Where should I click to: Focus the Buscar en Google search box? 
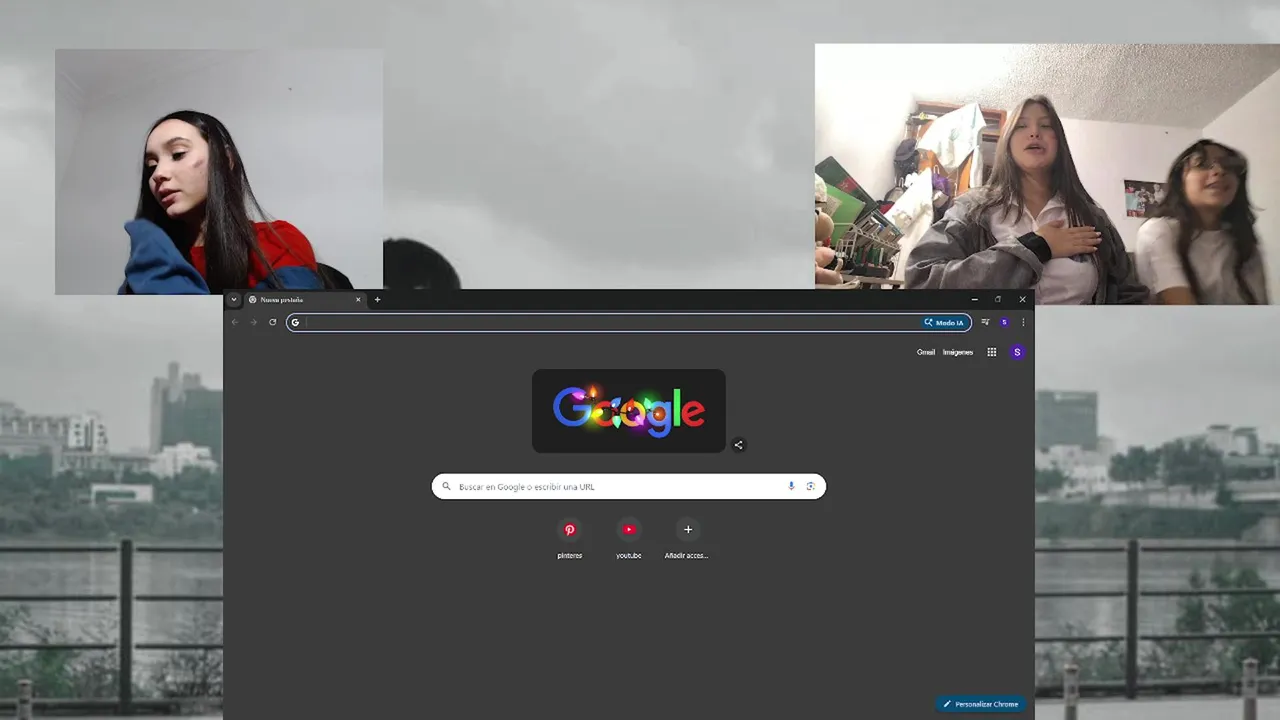[628, 487]
